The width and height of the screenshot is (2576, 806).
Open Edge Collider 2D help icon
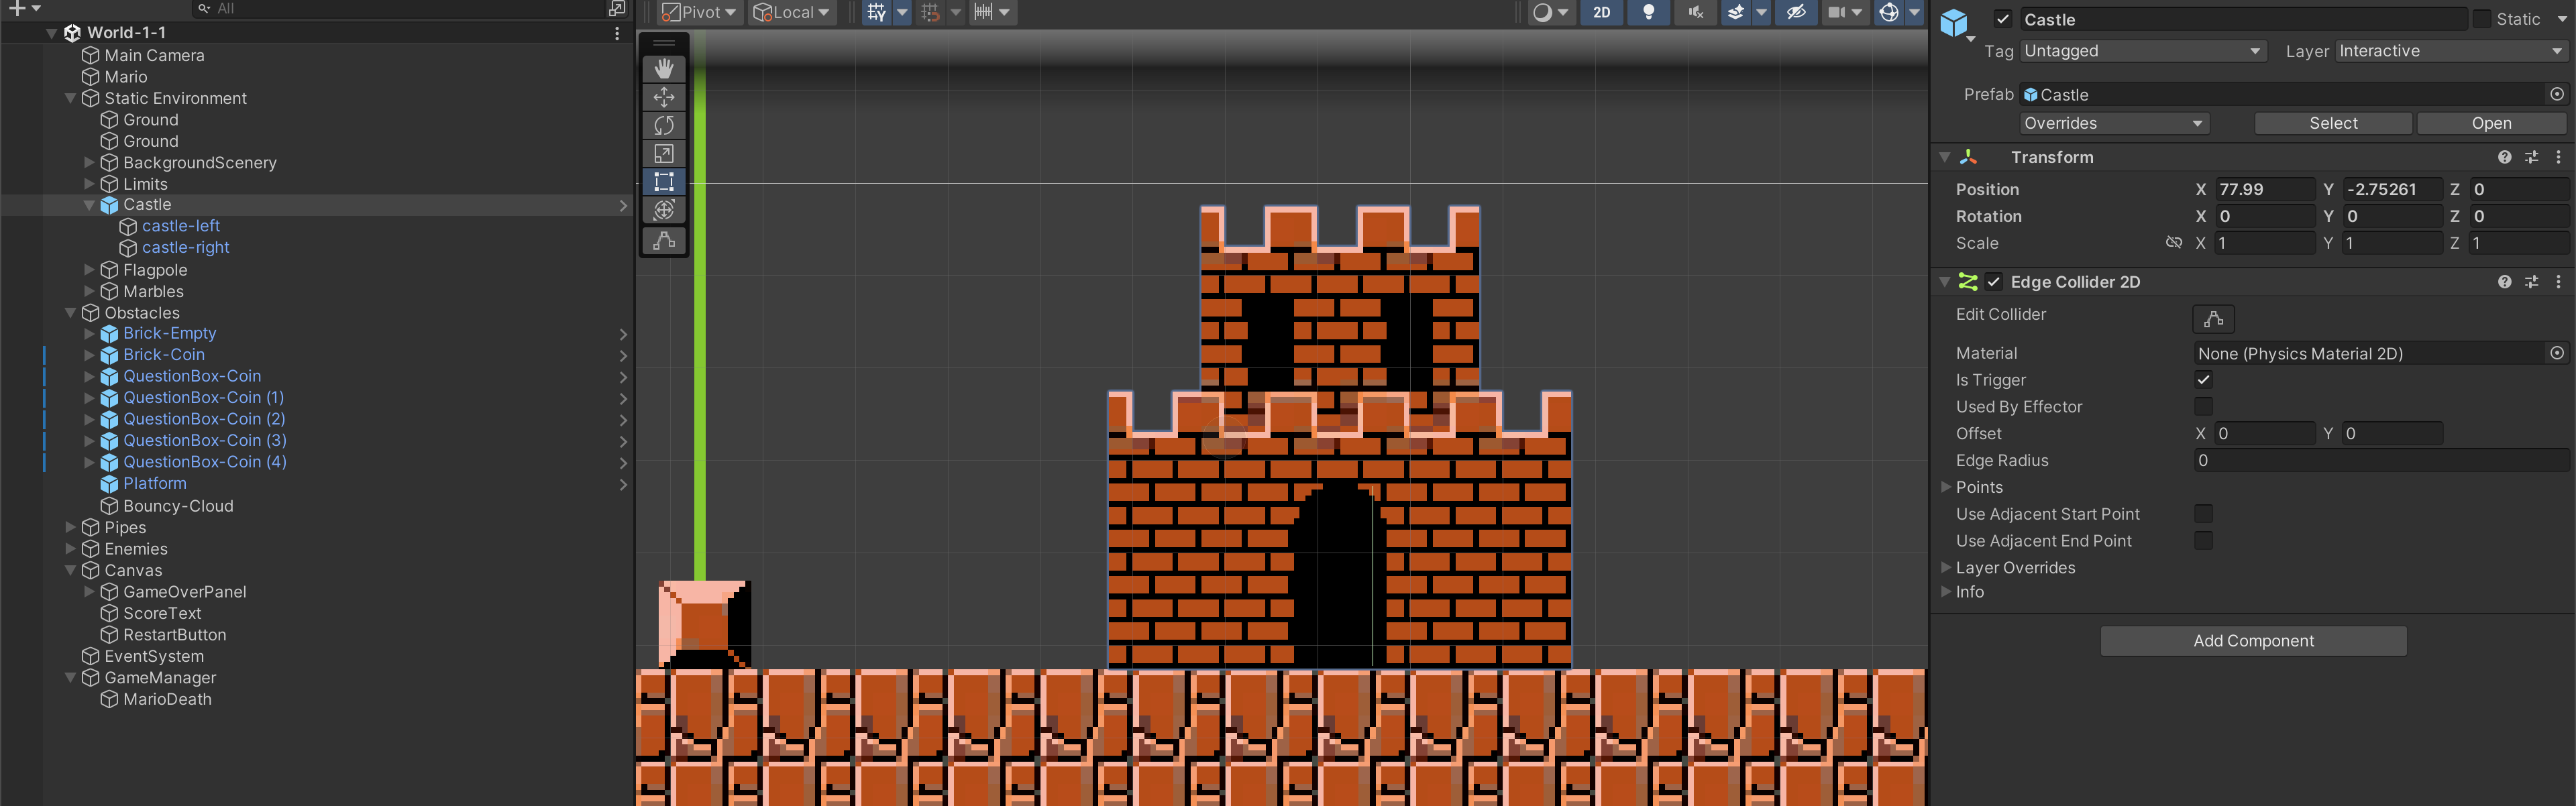click(2504, 282)
